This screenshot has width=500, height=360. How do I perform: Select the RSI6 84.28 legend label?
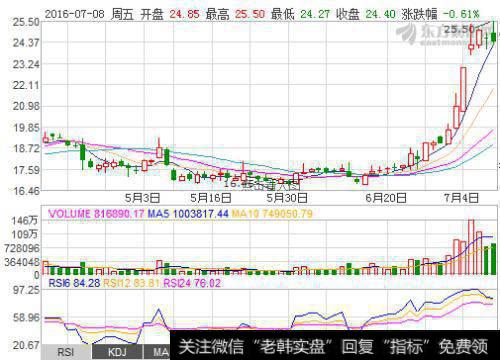tap(74, 283)
